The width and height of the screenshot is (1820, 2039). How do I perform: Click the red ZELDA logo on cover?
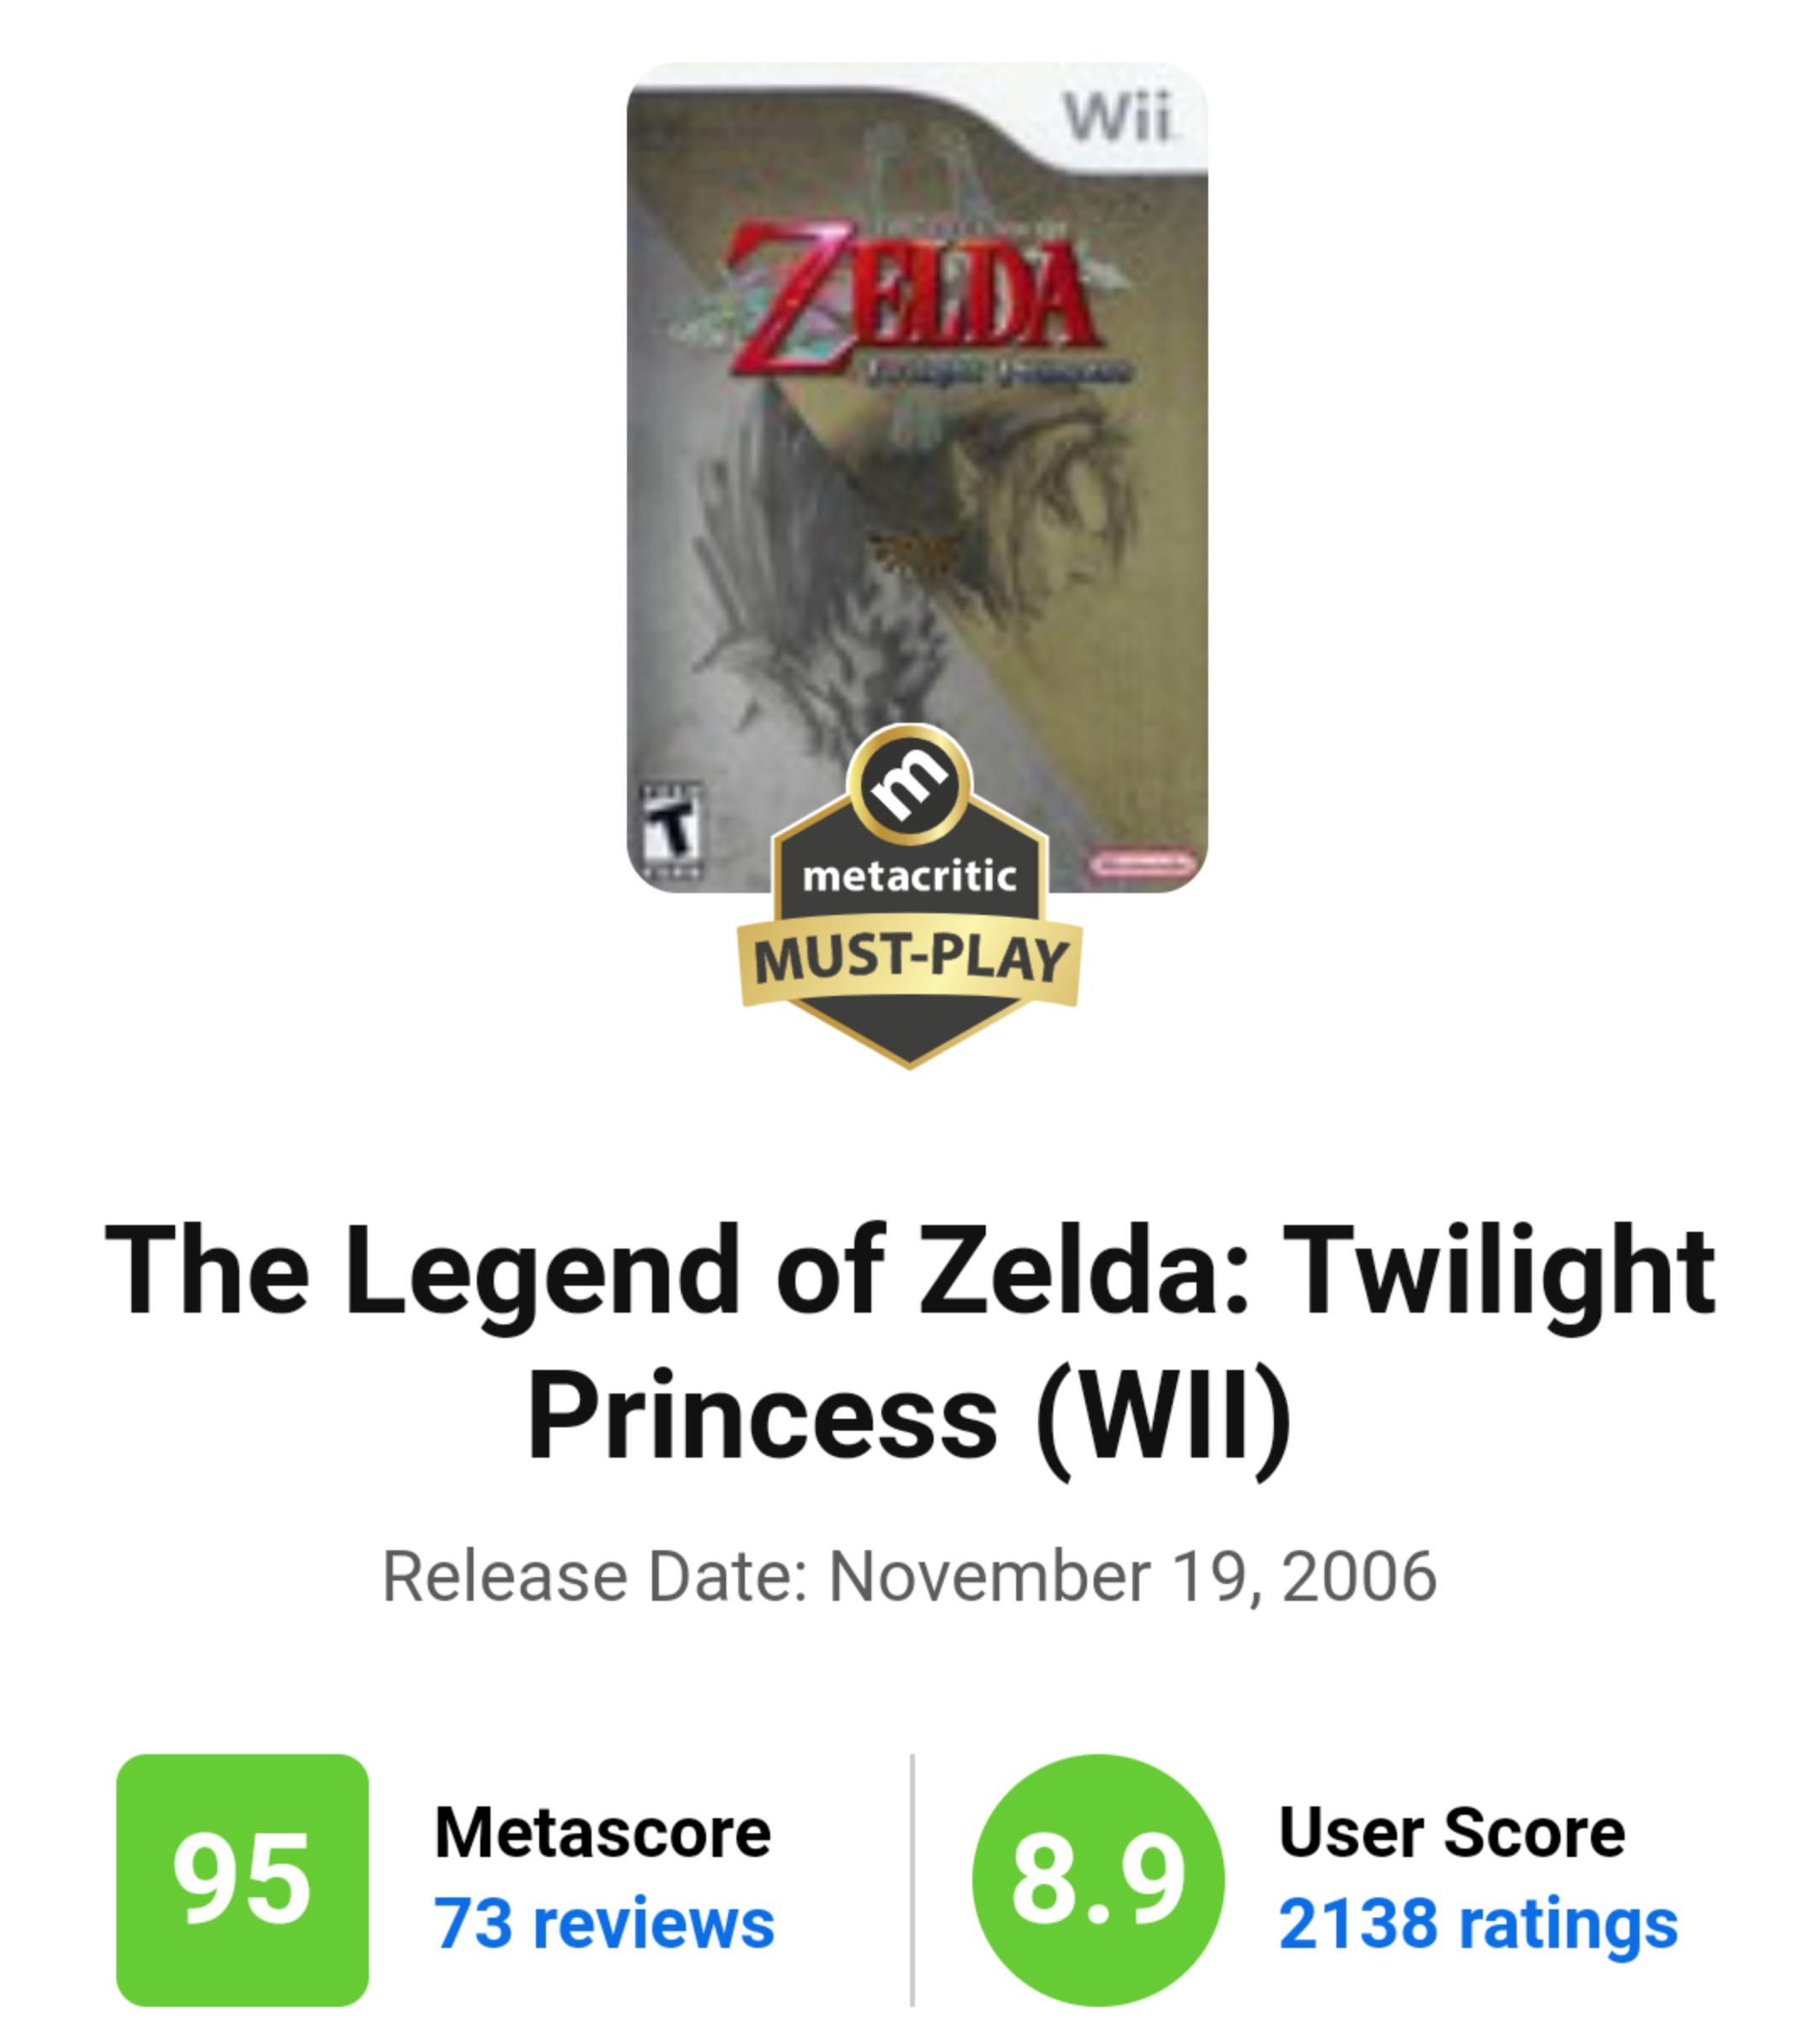(x=910, y=295)
